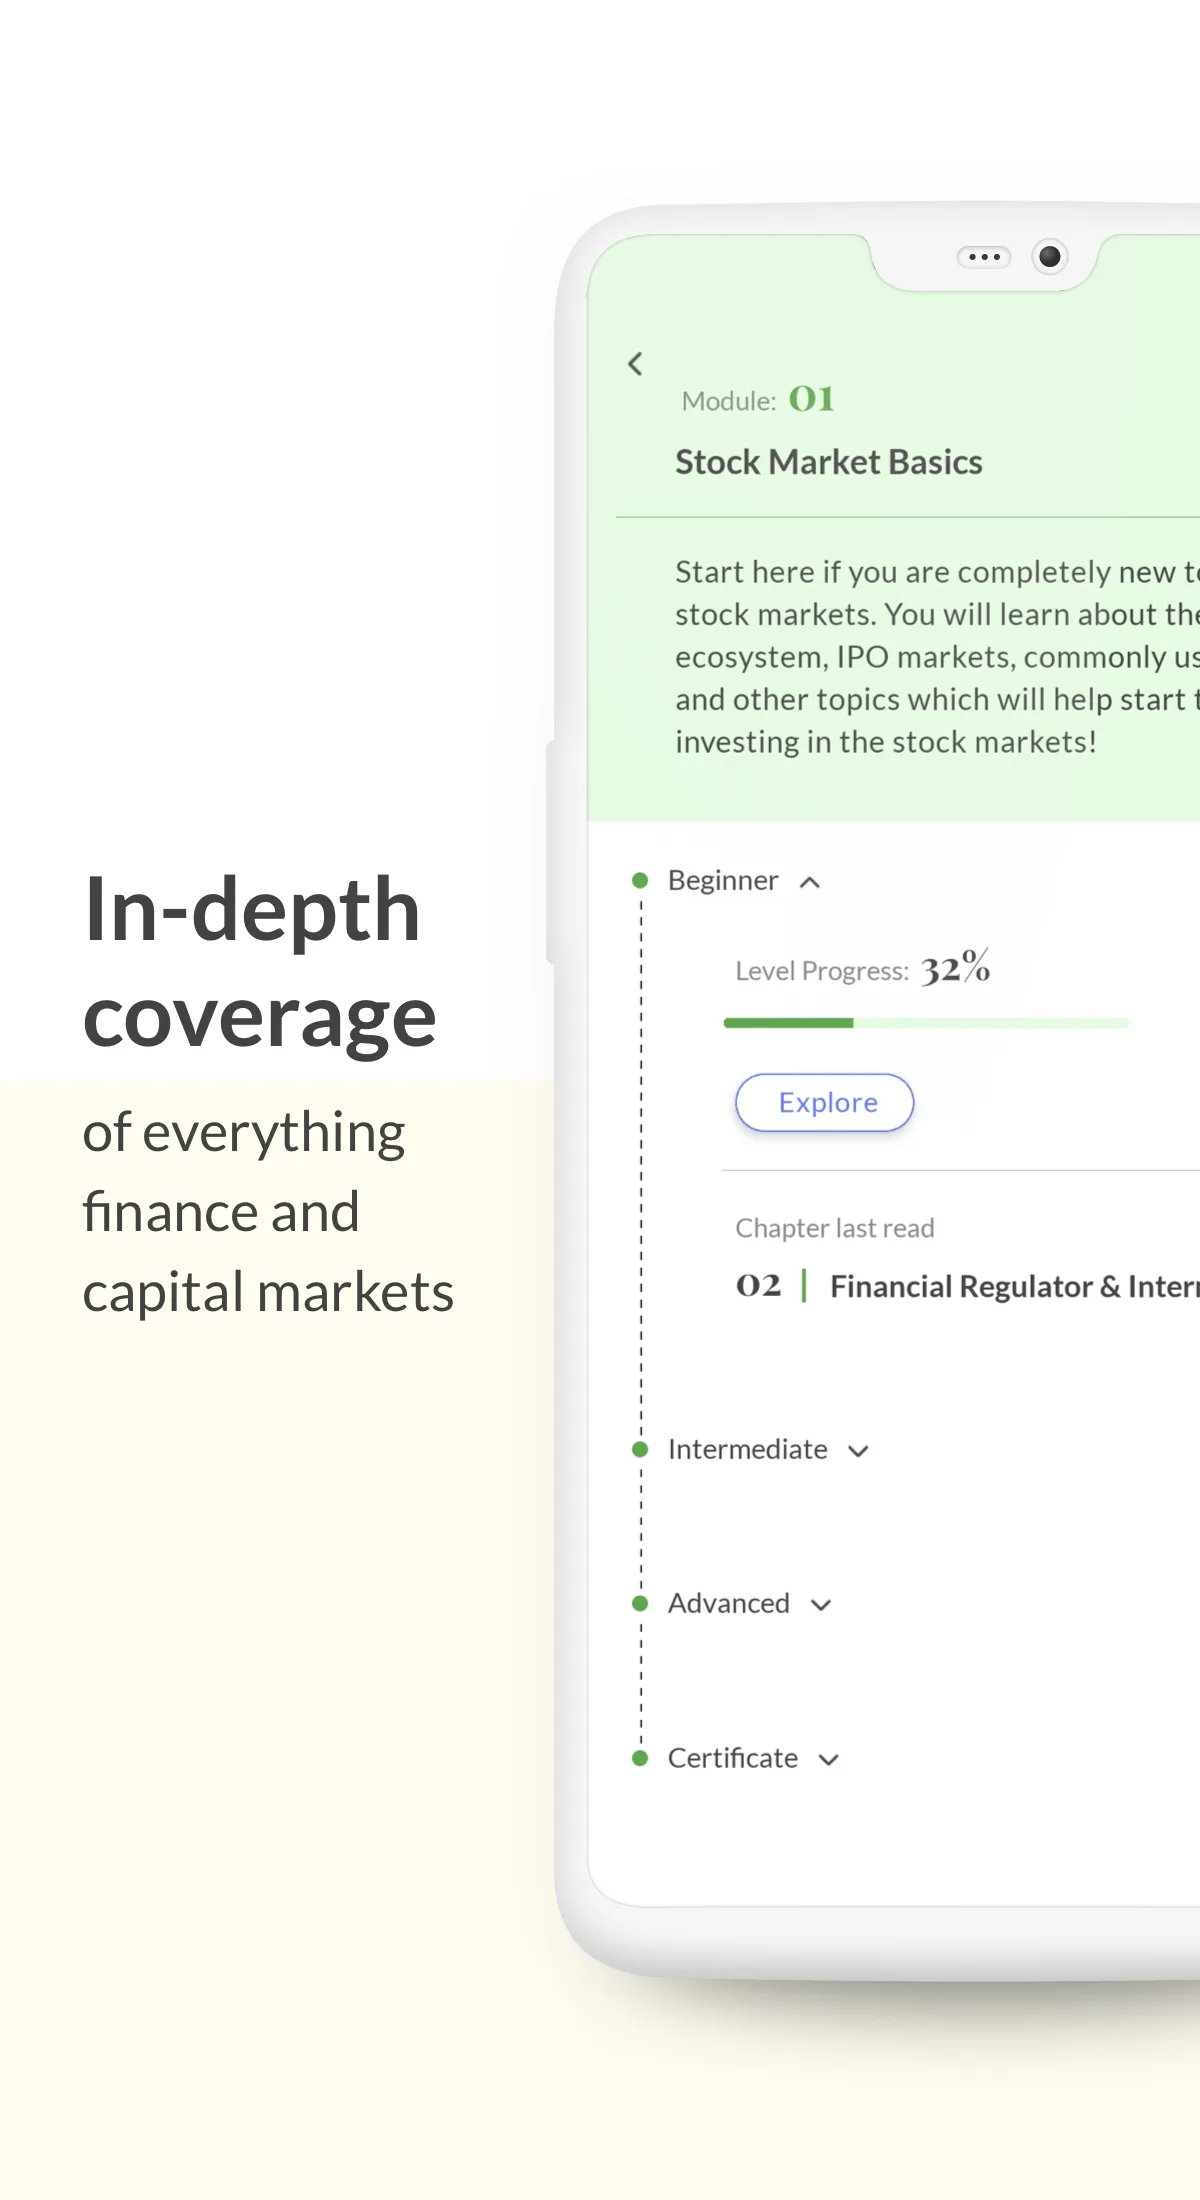Click the green dot beside Certificate
The image size is (1200, 2200).
[x=641, y=1758]
